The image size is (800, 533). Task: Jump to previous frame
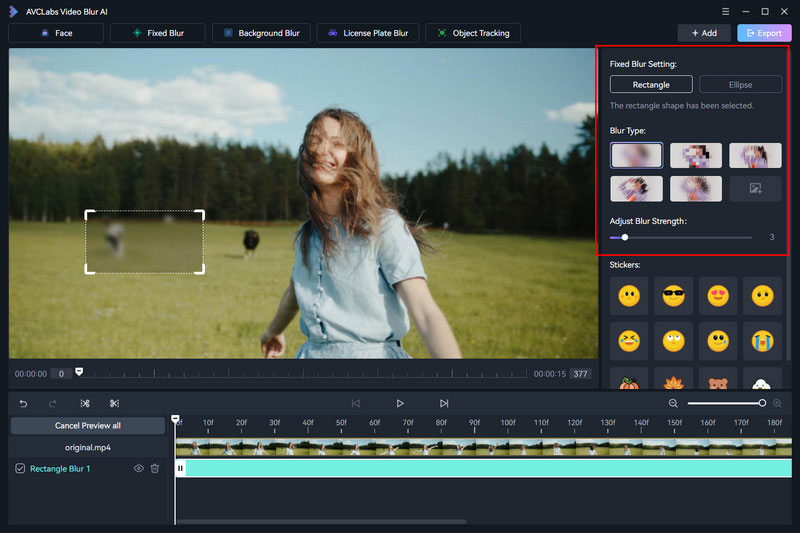[356, 403]
